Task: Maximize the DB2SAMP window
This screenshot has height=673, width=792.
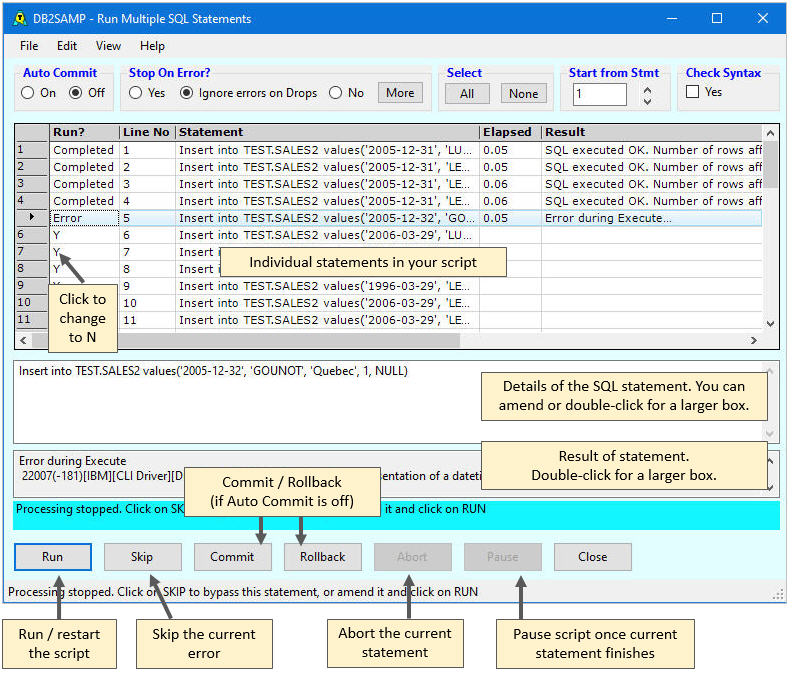Action: tap(717, 19)
